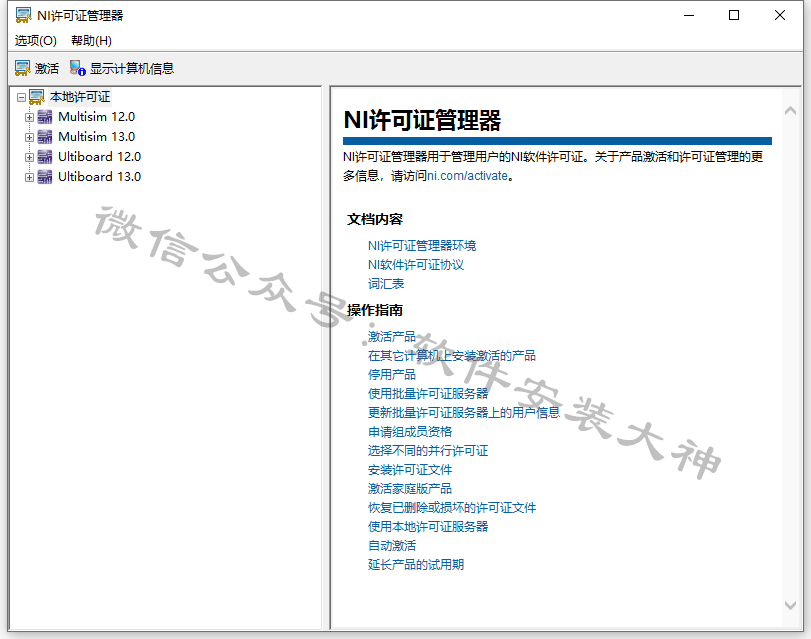Click the 操作指南 section heading
Image resolution: width=811 pixels, height=639 pixels.
pyautogui.click(x=375, y=310)
